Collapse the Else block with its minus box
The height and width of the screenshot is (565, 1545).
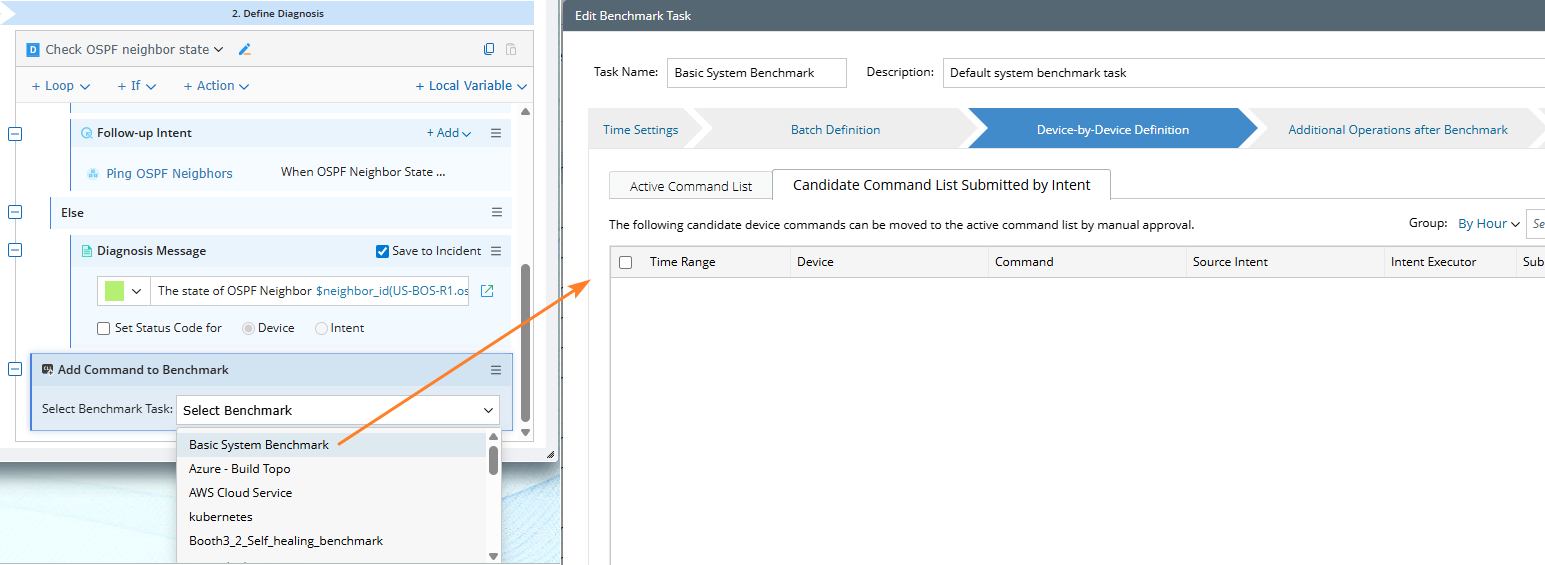point(15,212)
